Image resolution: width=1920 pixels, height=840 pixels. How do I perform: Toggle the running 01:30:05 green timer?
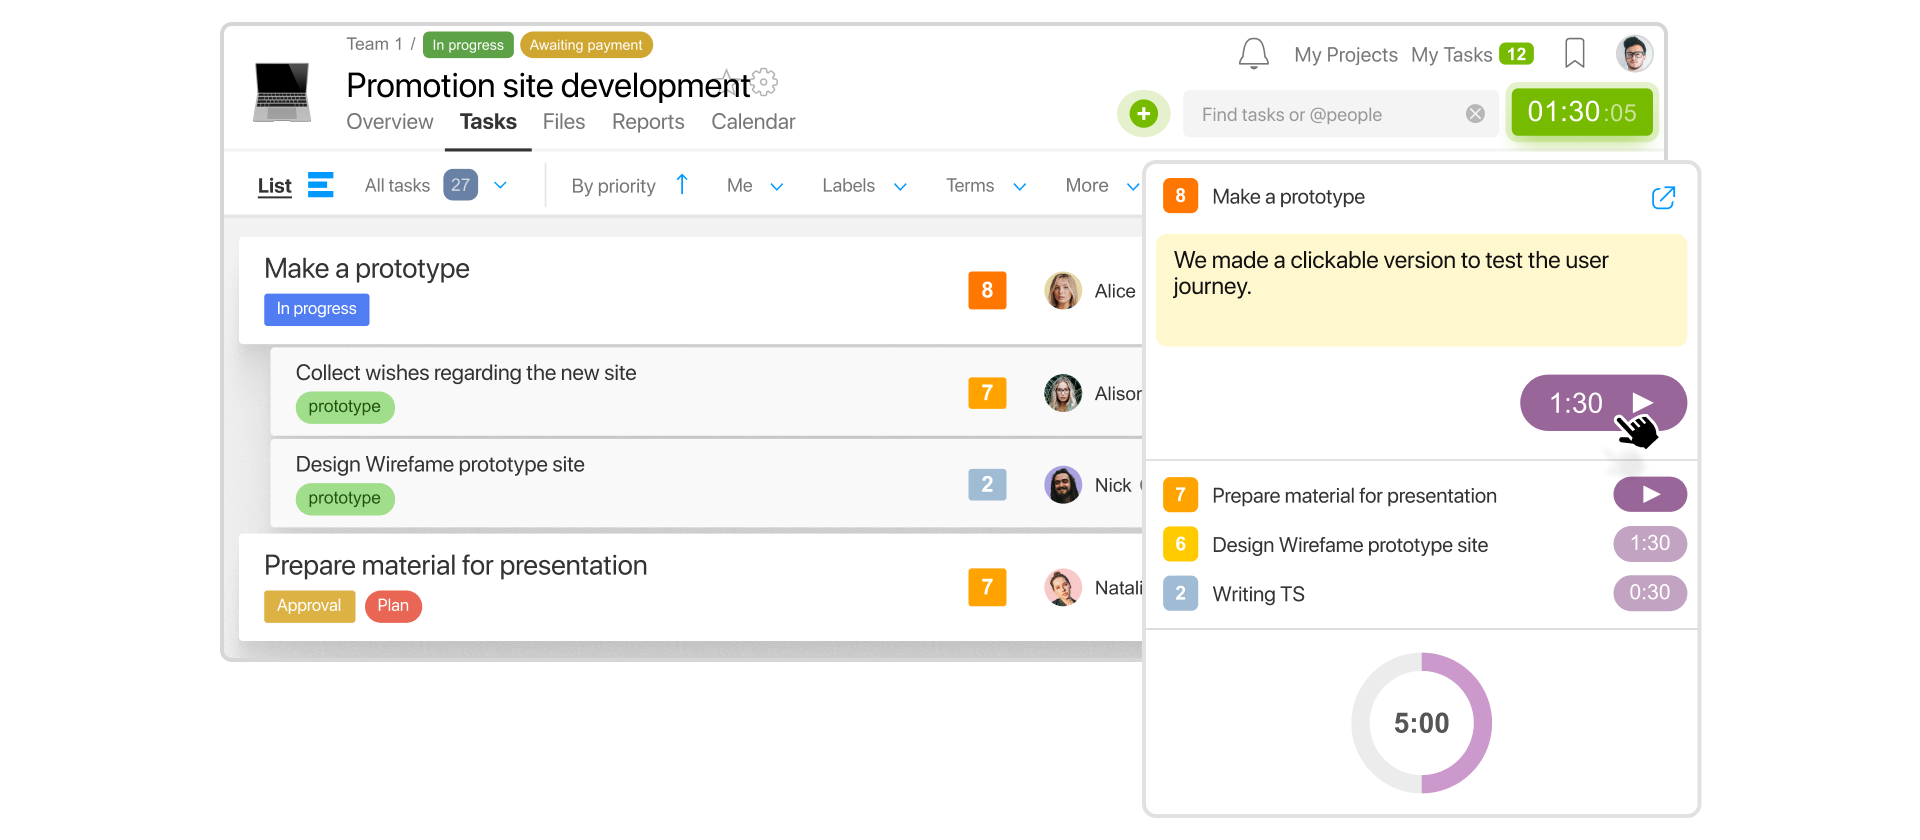click(x=1581, y=112)
